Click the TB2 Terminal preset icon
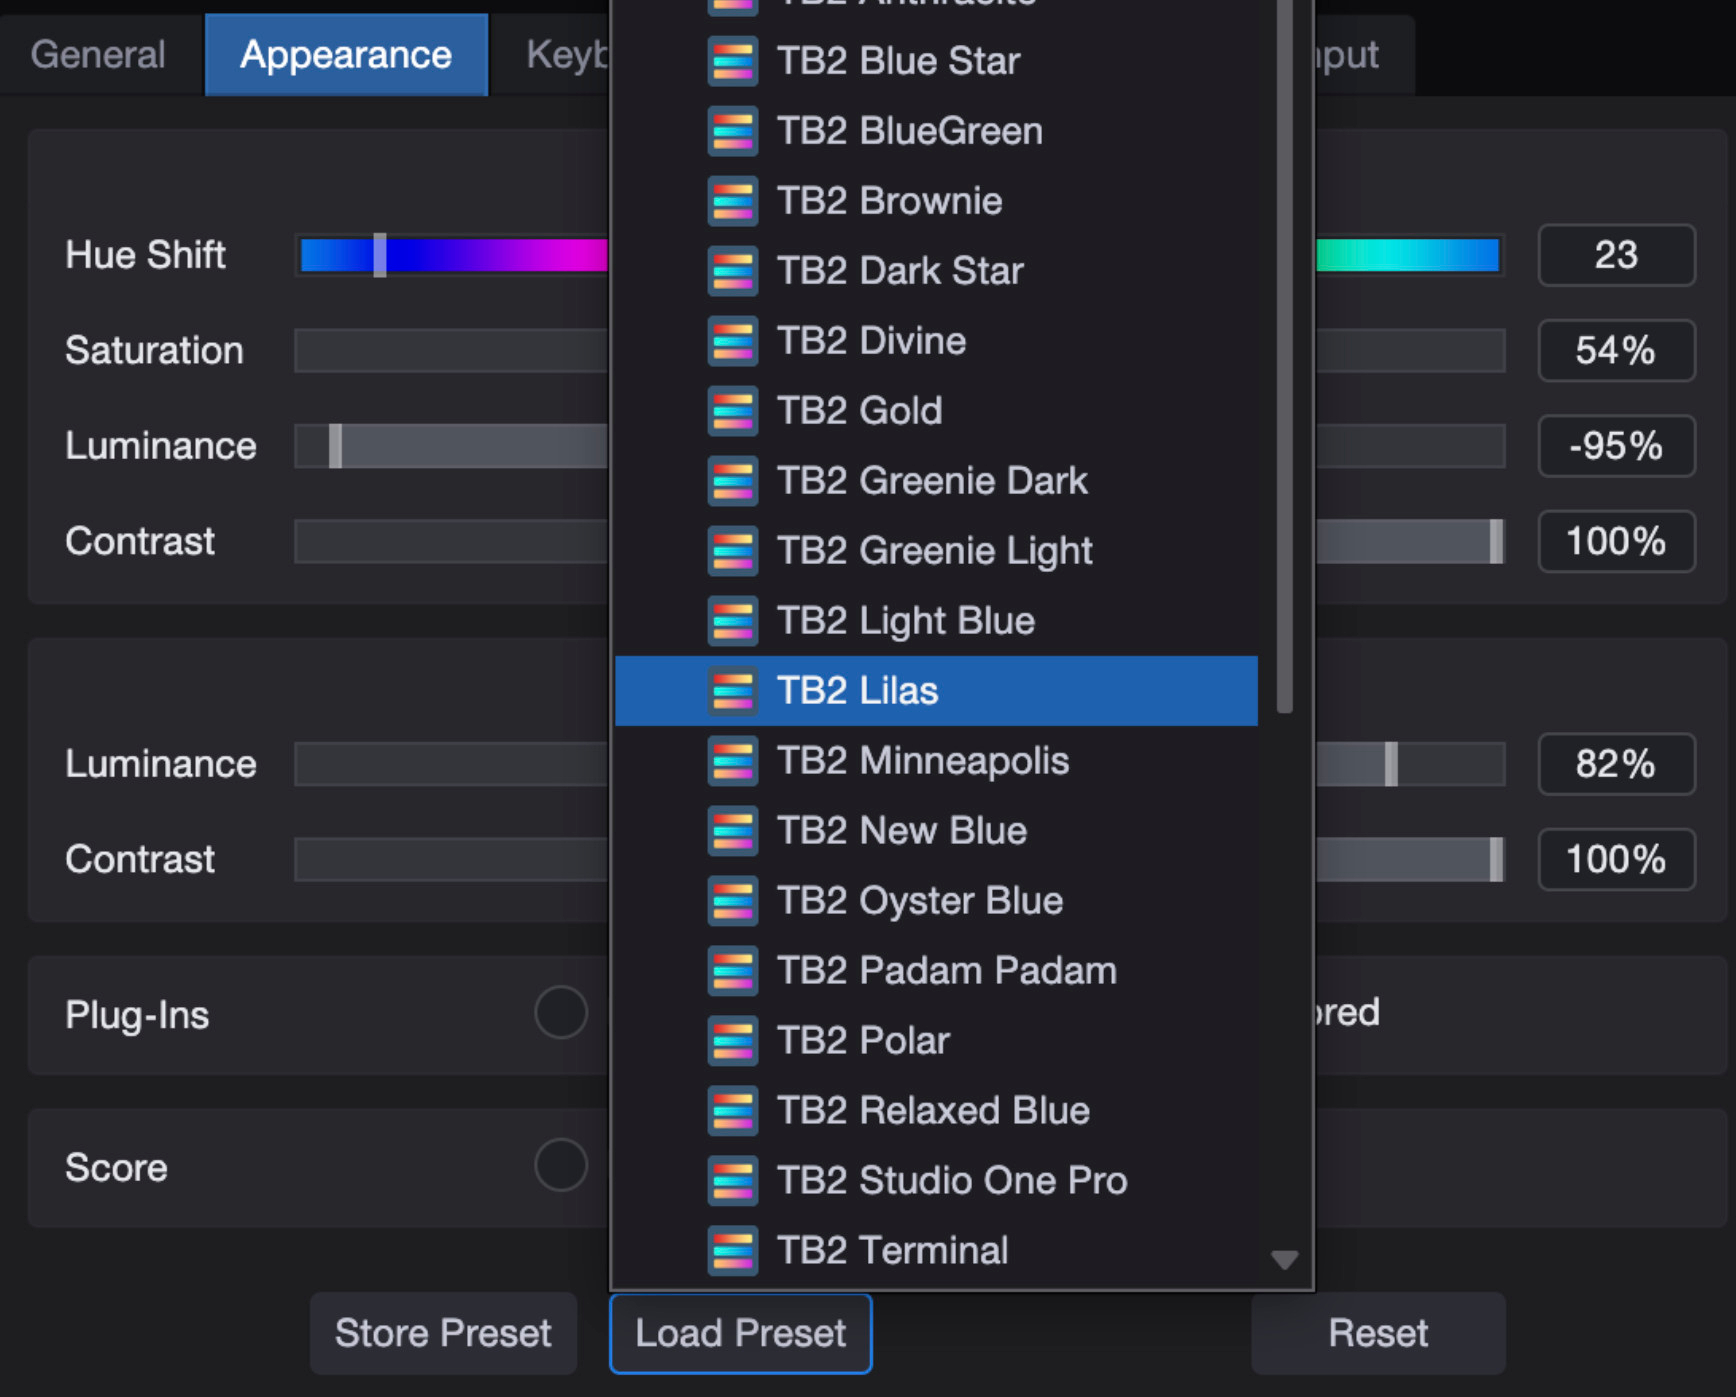Viewport: 1736px width, 1397px height. pyautogui.click(x=732, y=1251)
